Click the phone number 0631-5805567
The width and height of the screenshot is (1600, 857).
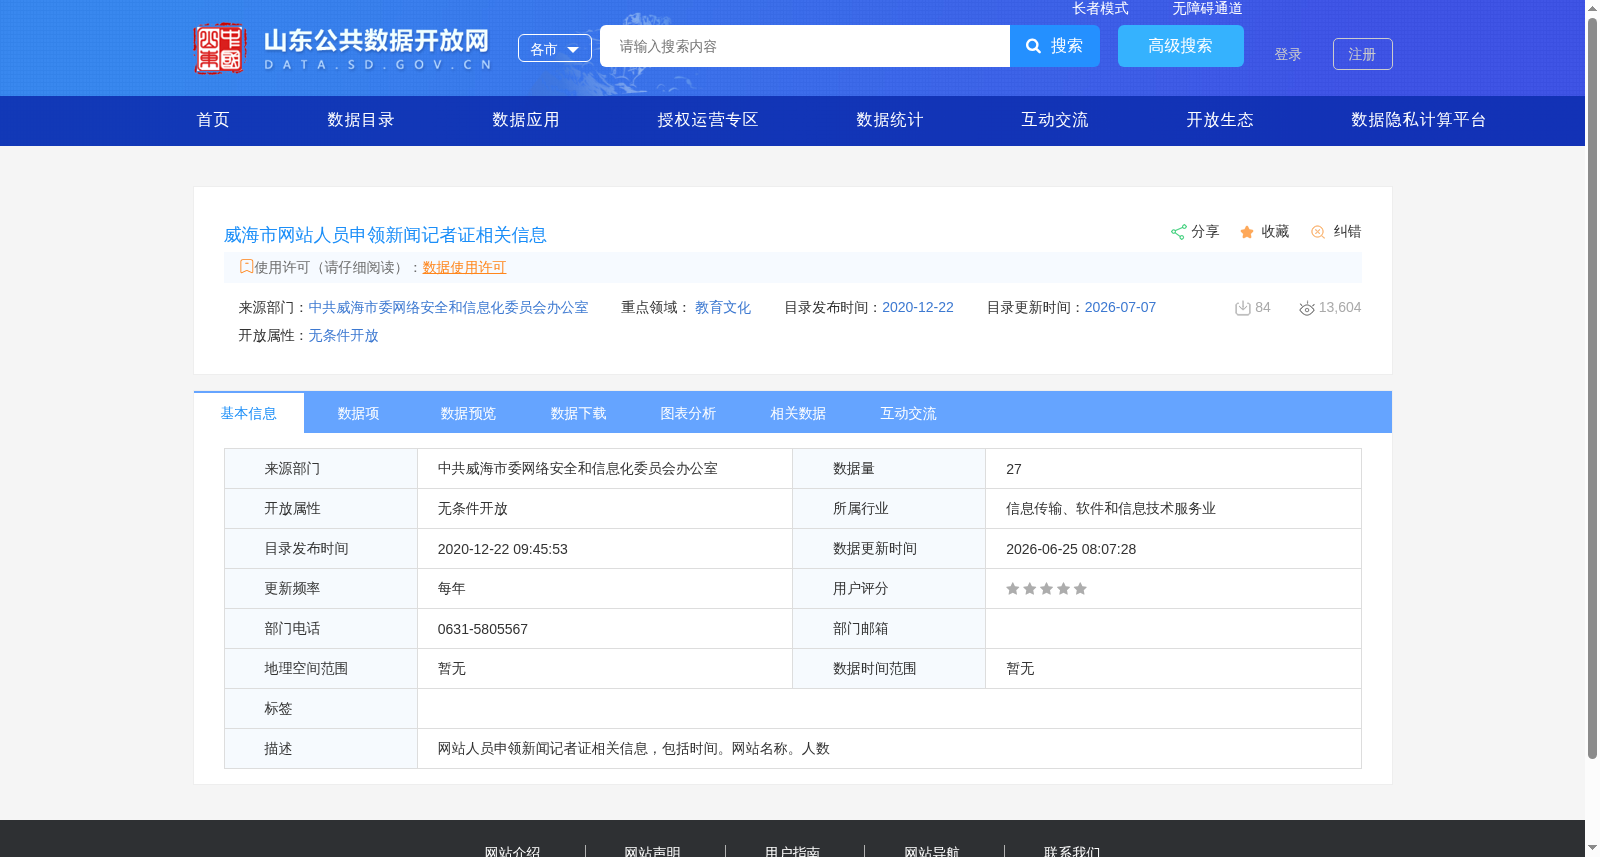pos(483,629)
